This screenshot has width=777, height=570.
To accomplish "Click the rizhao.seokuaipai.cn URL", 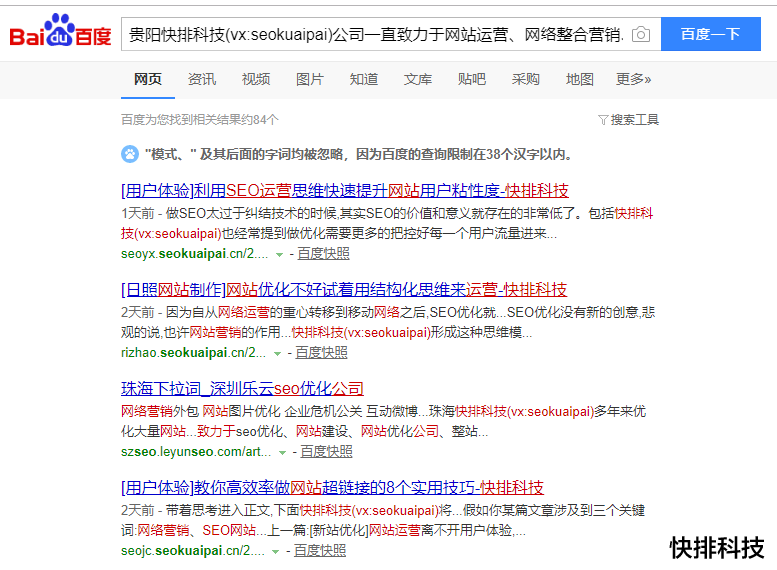I will [193, 353].
